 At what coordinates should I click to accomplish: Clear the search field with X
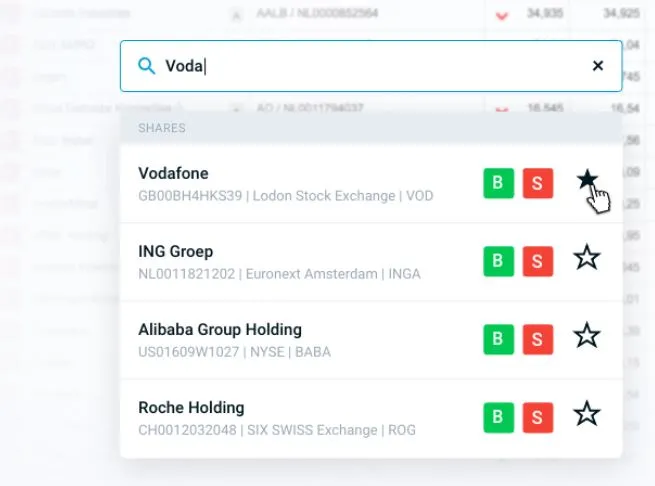pos(598,66)
